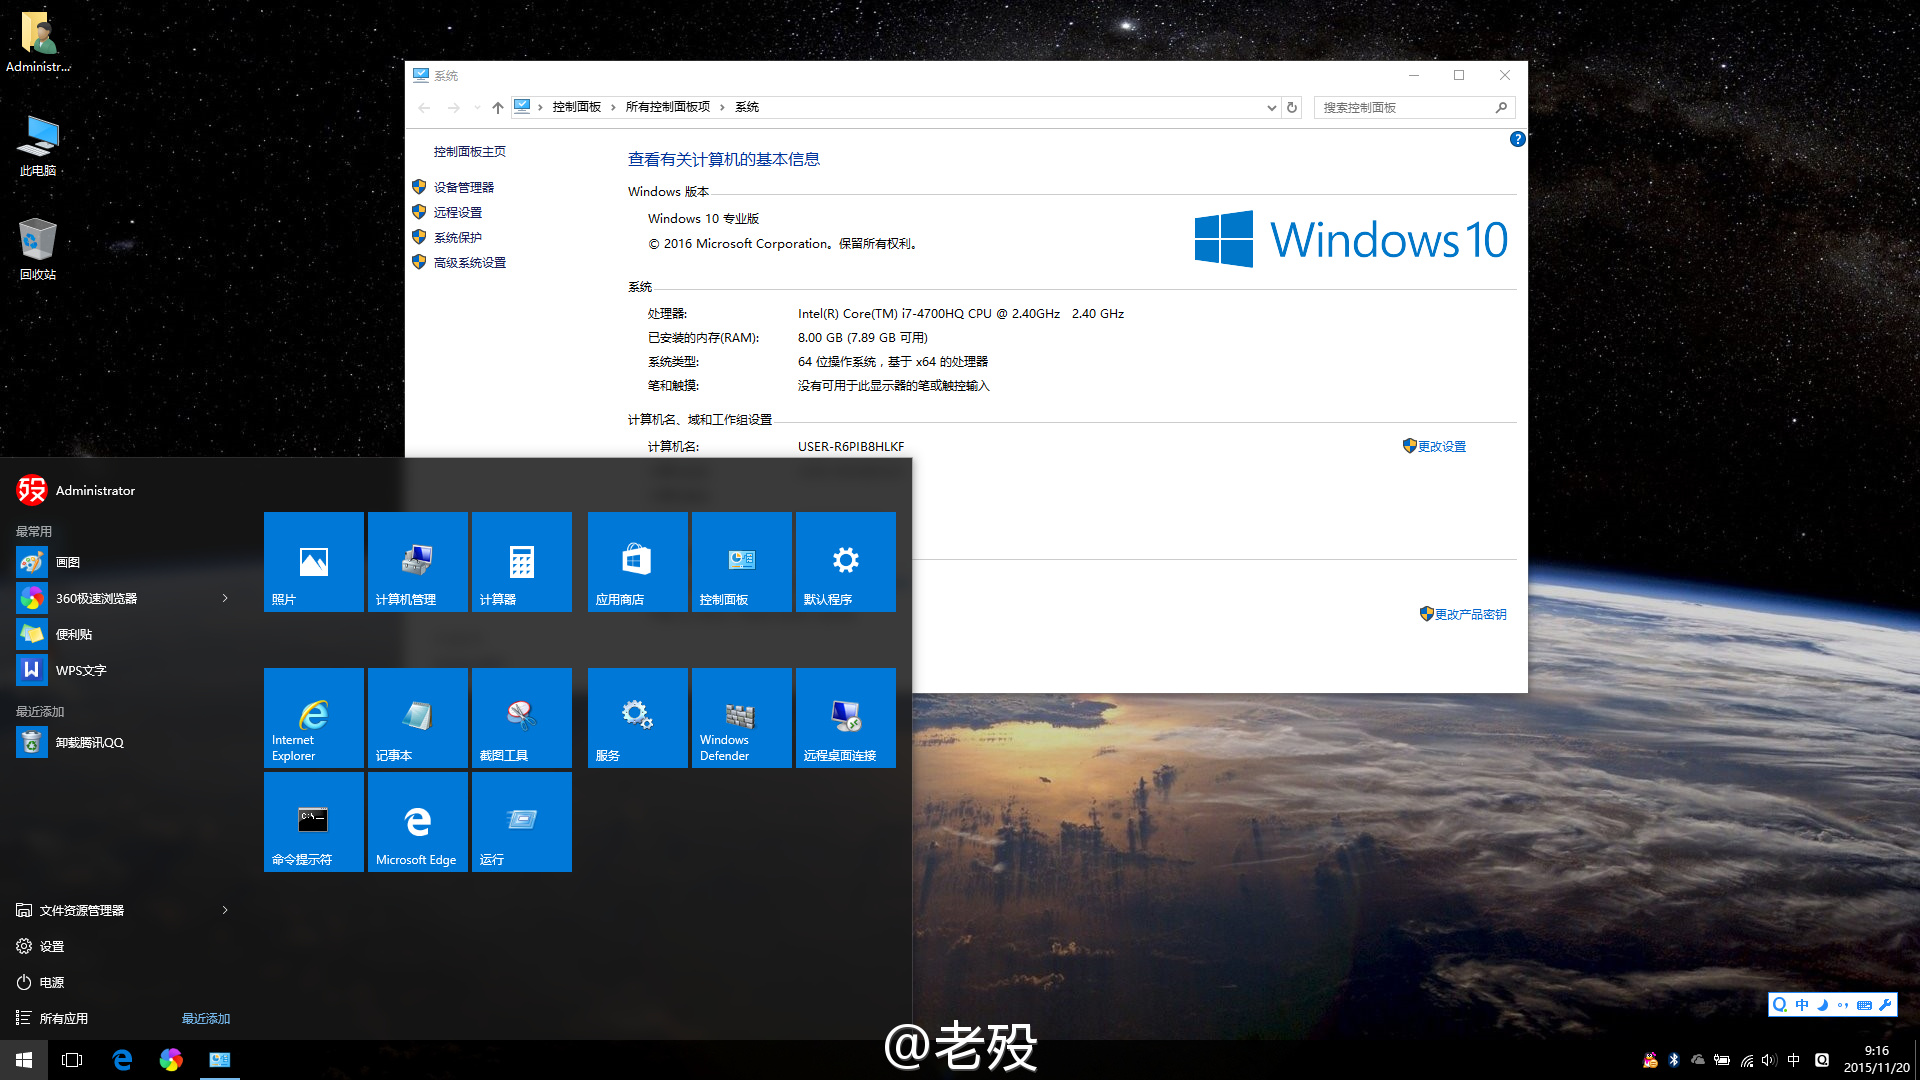Viewport: 1920px width, 1080px height.
Task: Open 设备管理器 link in the sidebar
Action: coord(463,187)
